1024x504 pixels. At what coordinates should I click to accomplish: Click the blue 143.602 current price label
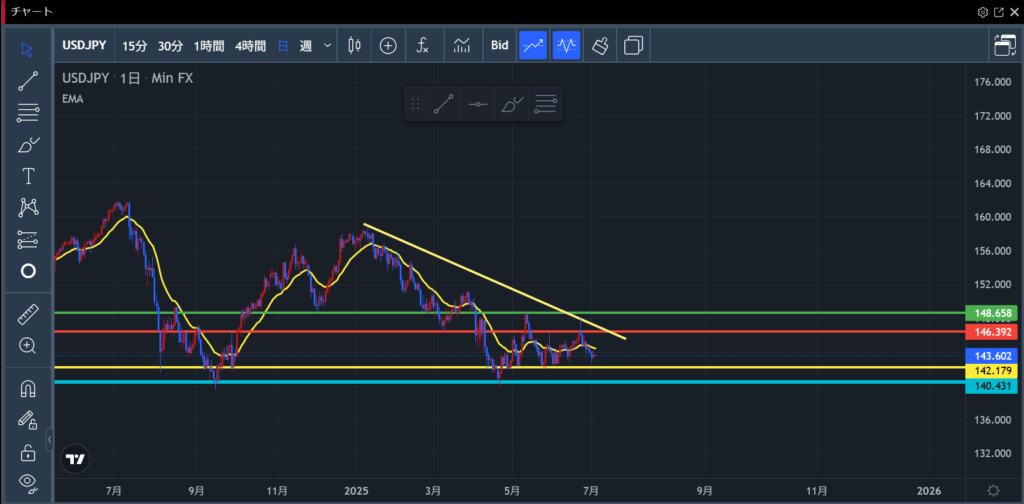(993, 356)
